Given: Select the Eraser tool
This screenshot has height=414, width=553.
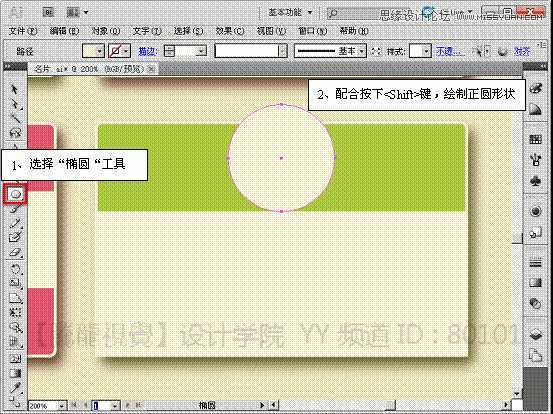Looking at the screenshot, I should (15, 253).
